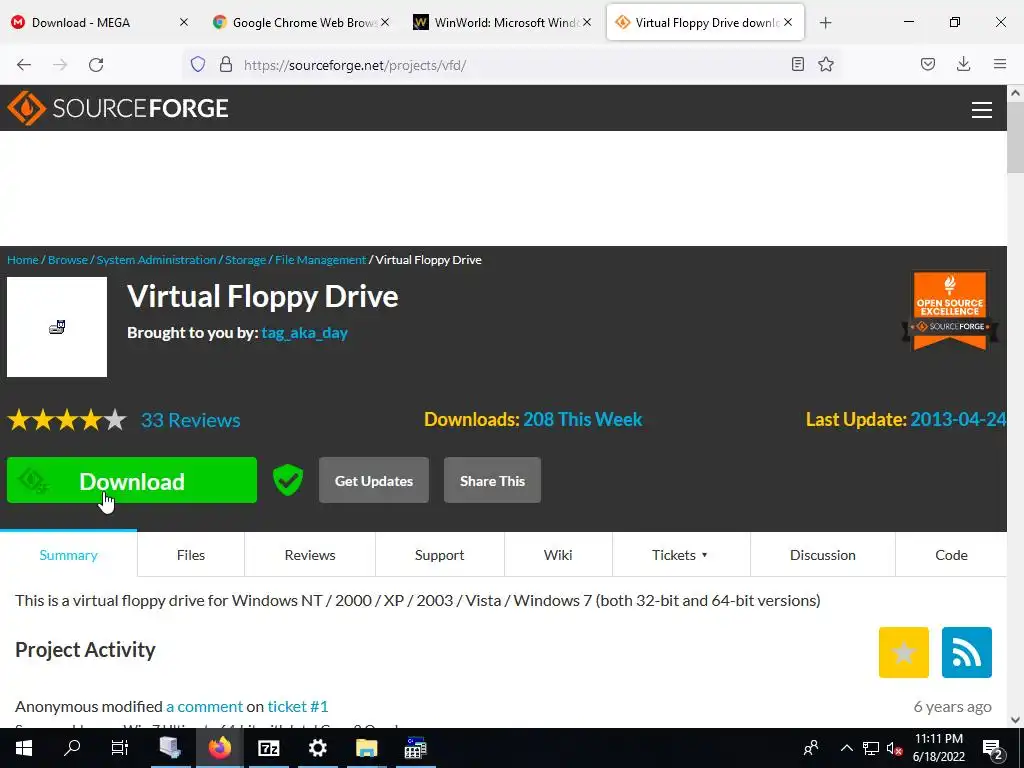Click the yellow star favorite button
This screenshot has width=1024, height=768.
point(904,652)
